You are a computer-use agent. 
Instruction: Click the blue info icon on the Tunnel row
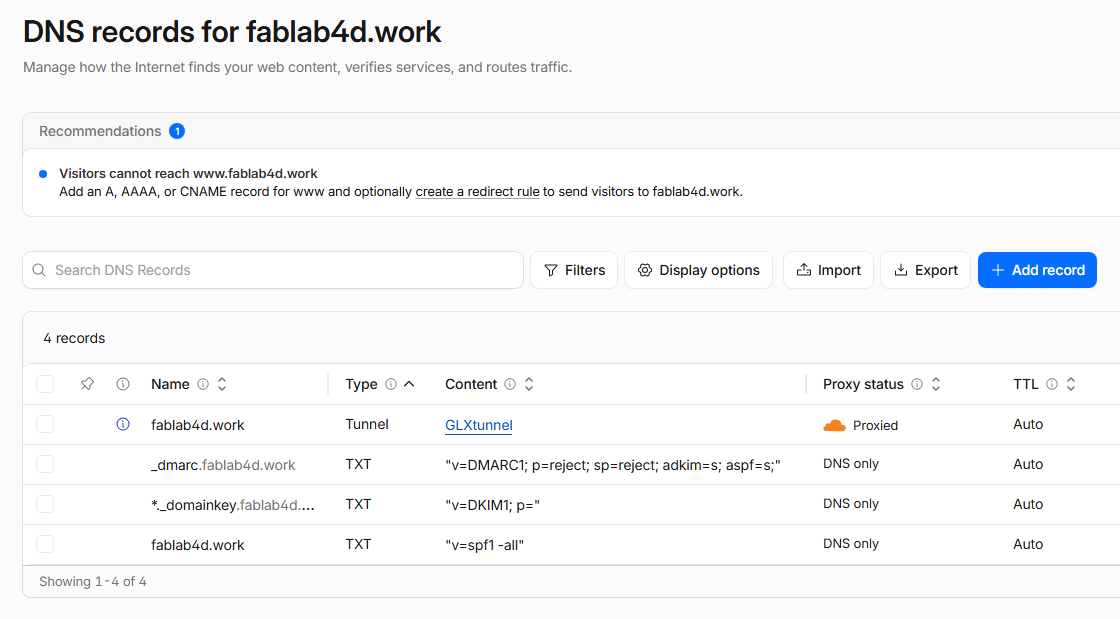[123, 425]
